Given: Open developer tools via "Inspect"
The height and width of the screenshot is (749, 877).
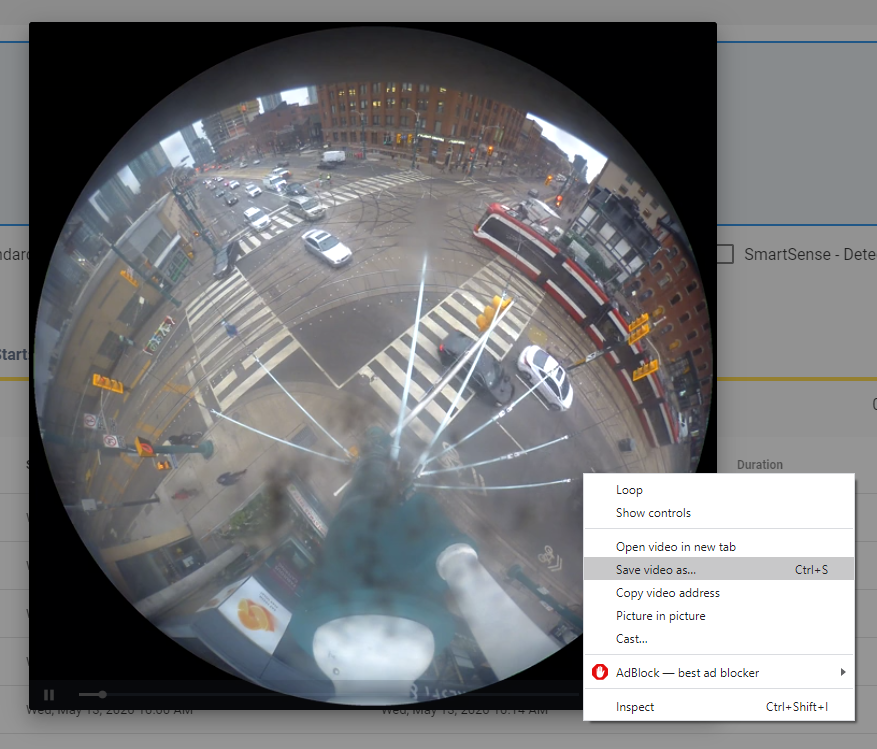Looking at the screenshot, I should coord(633,706).
